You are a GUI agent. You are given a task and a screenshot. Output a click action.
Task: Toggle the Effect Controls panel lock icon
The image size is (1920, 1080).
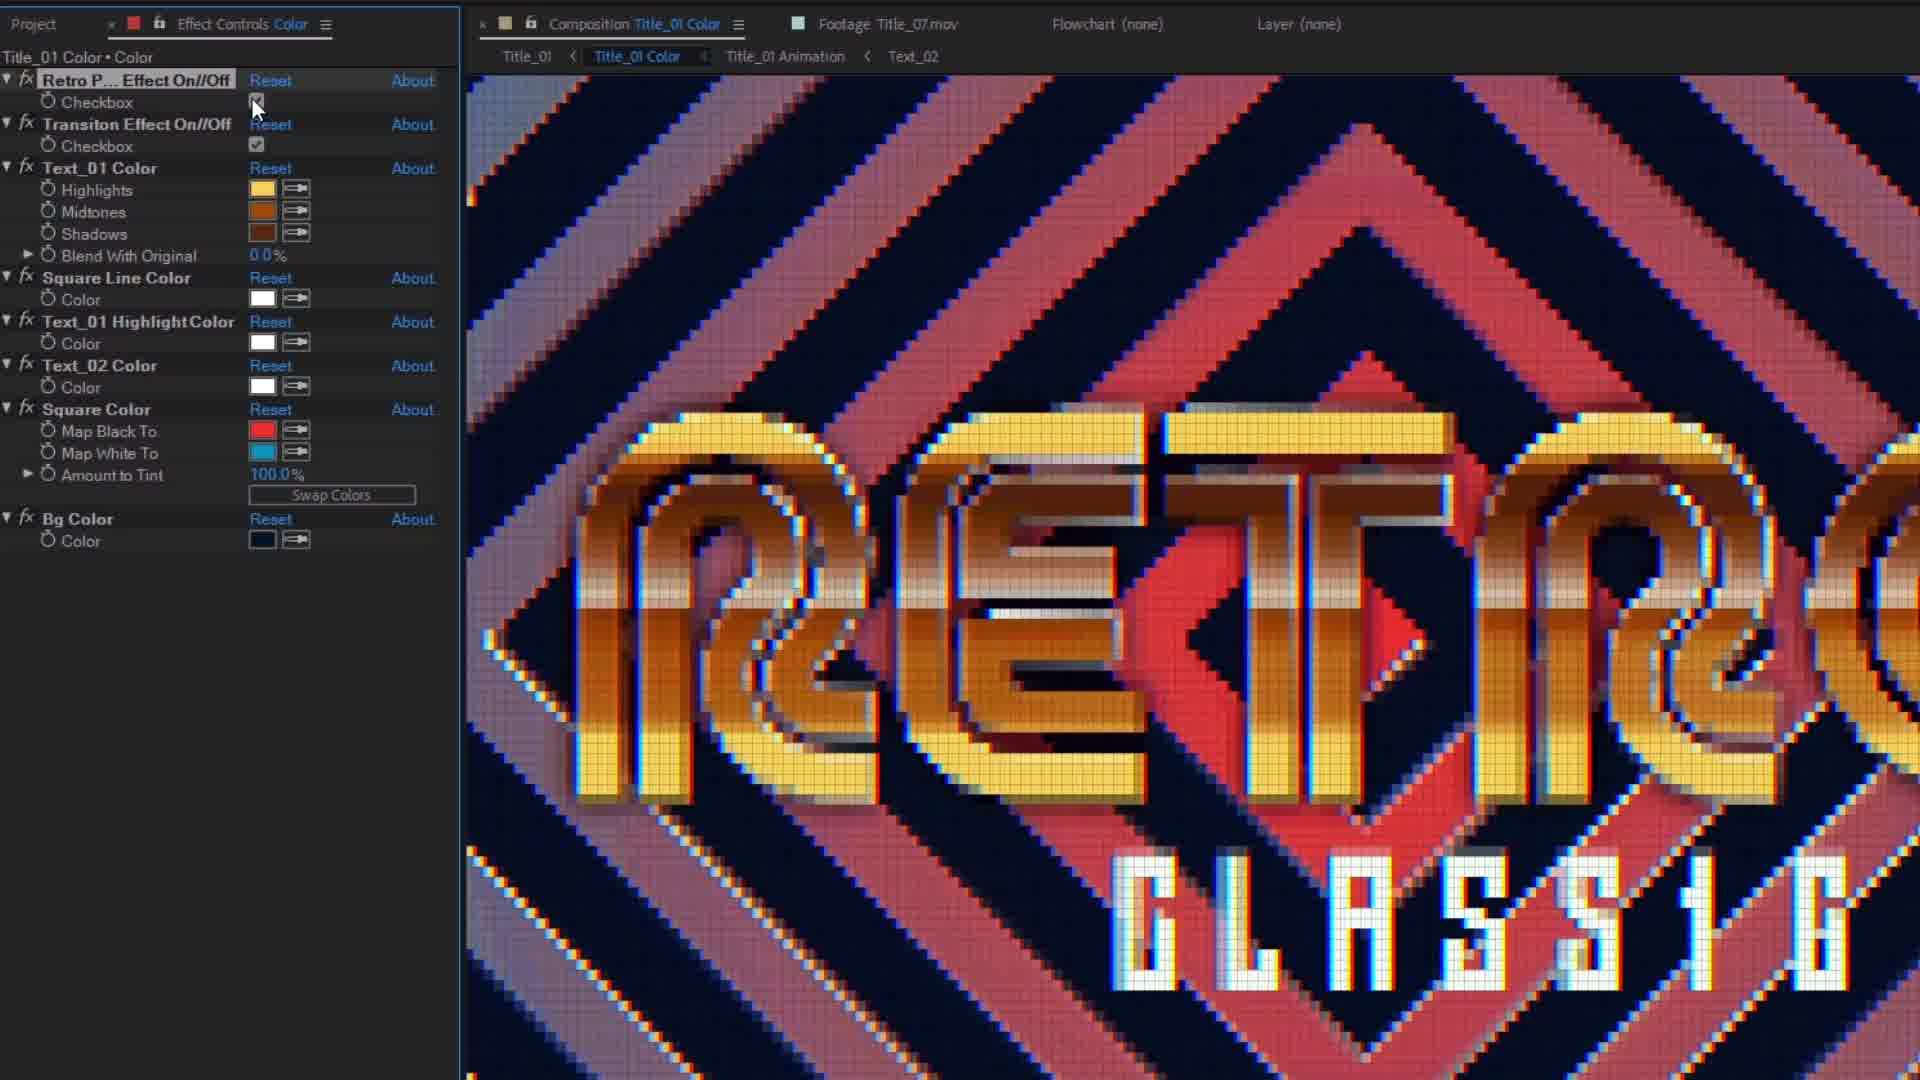(159, 23)
